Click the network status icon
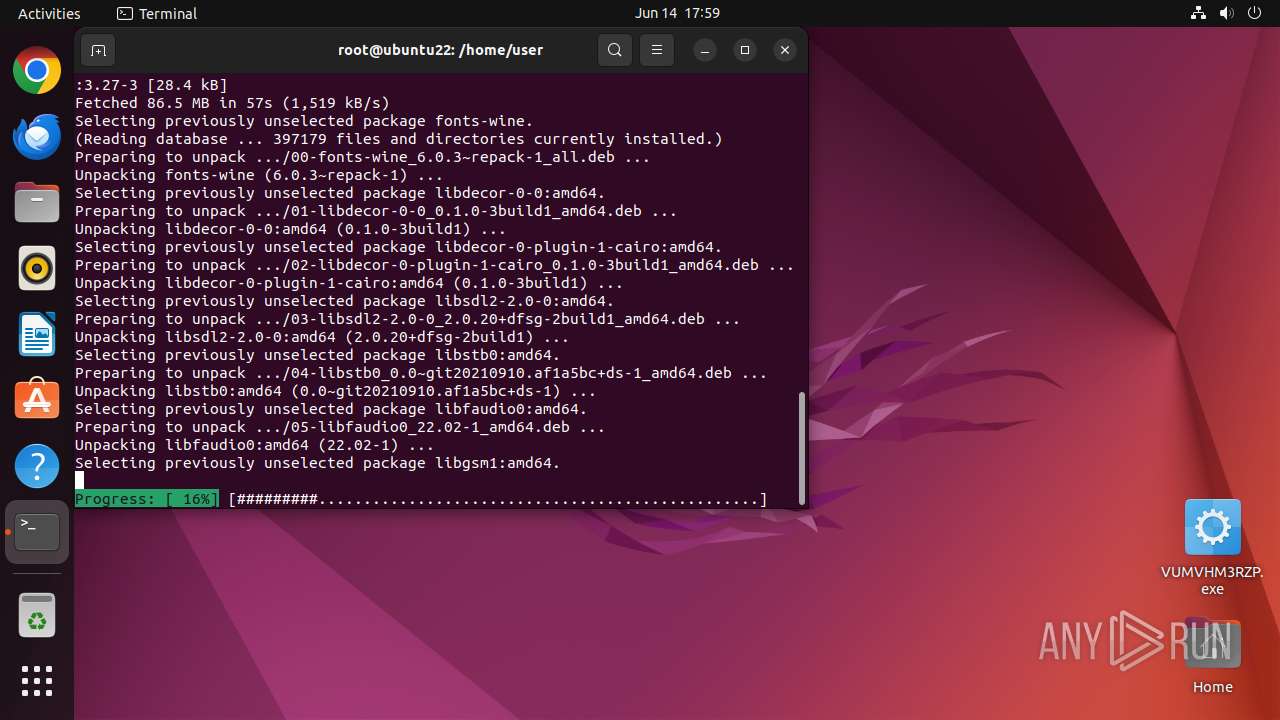The width and height of the screenshot is (1280, 720). (1199, 13)
